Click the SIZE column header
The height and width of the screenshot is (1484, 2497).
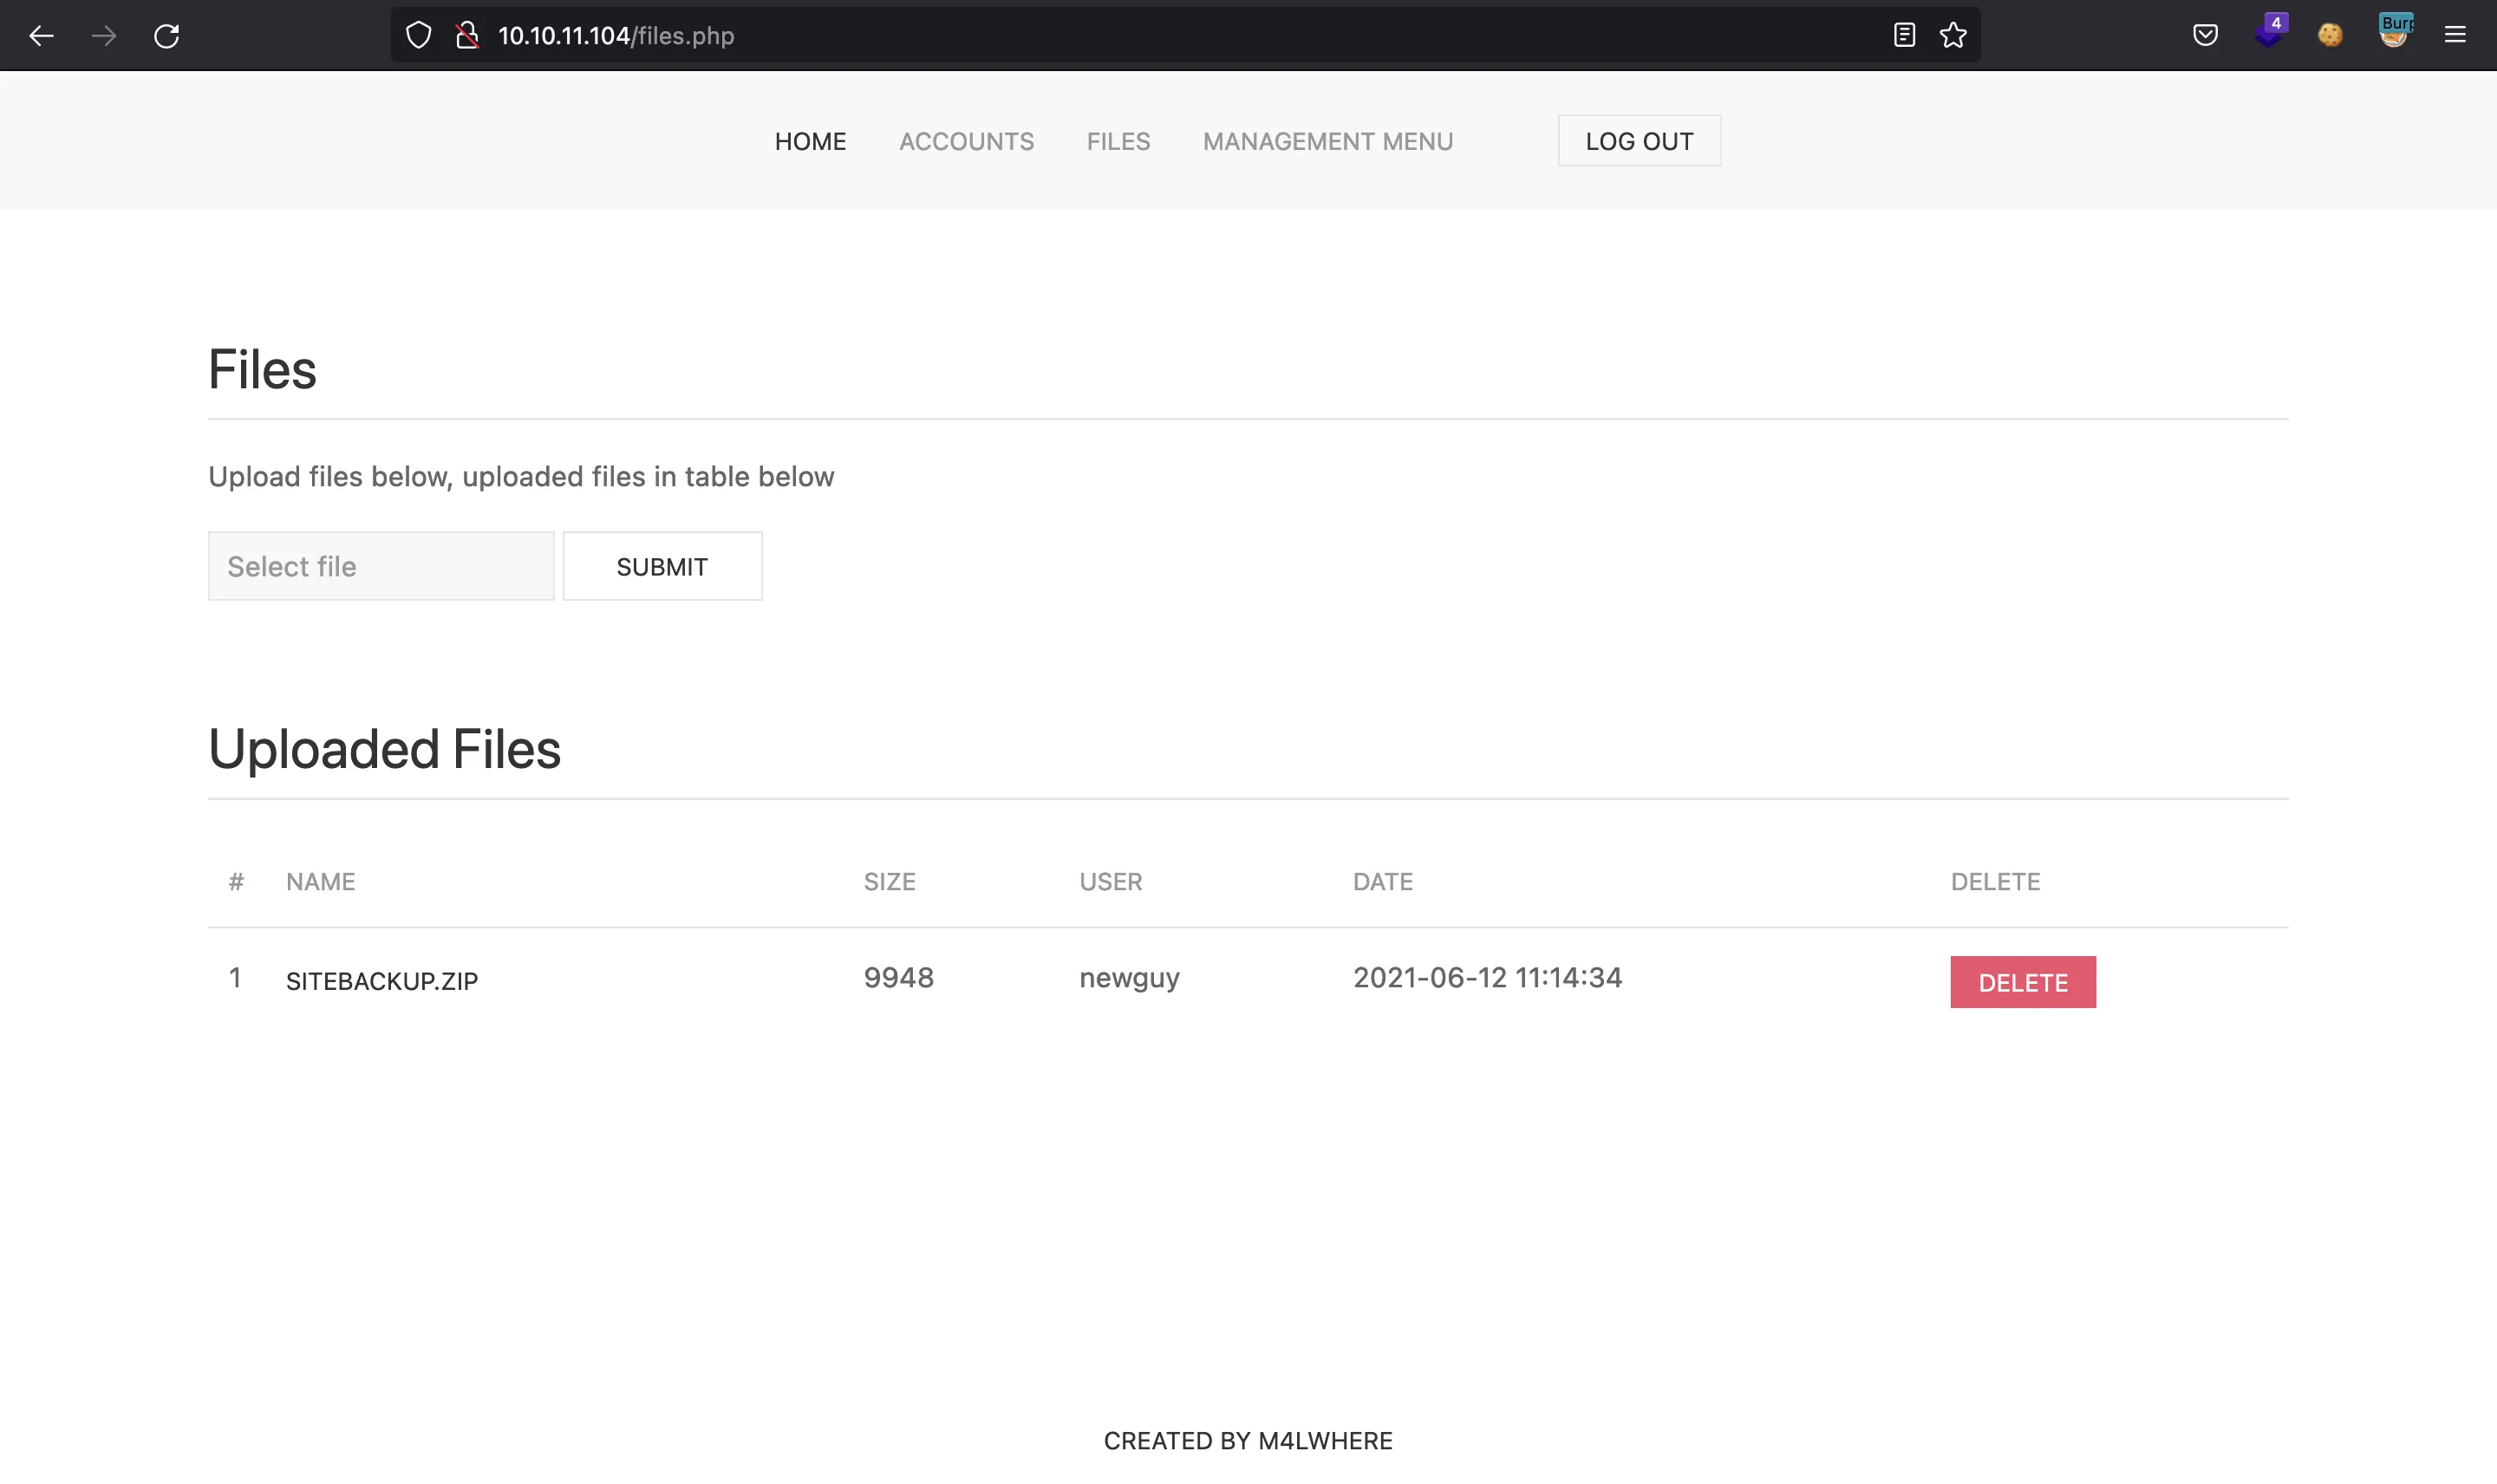point(889,881)
